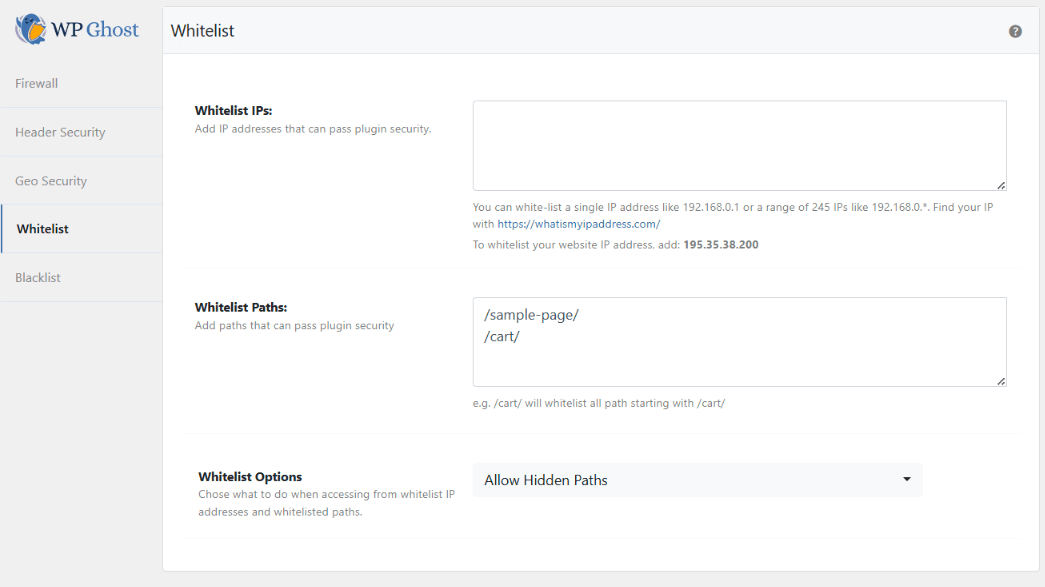Image resolution: width=1045 pixels, height=587 pixels.
Task: Click the website IP address 195.35.38.200
Action: 720,244
